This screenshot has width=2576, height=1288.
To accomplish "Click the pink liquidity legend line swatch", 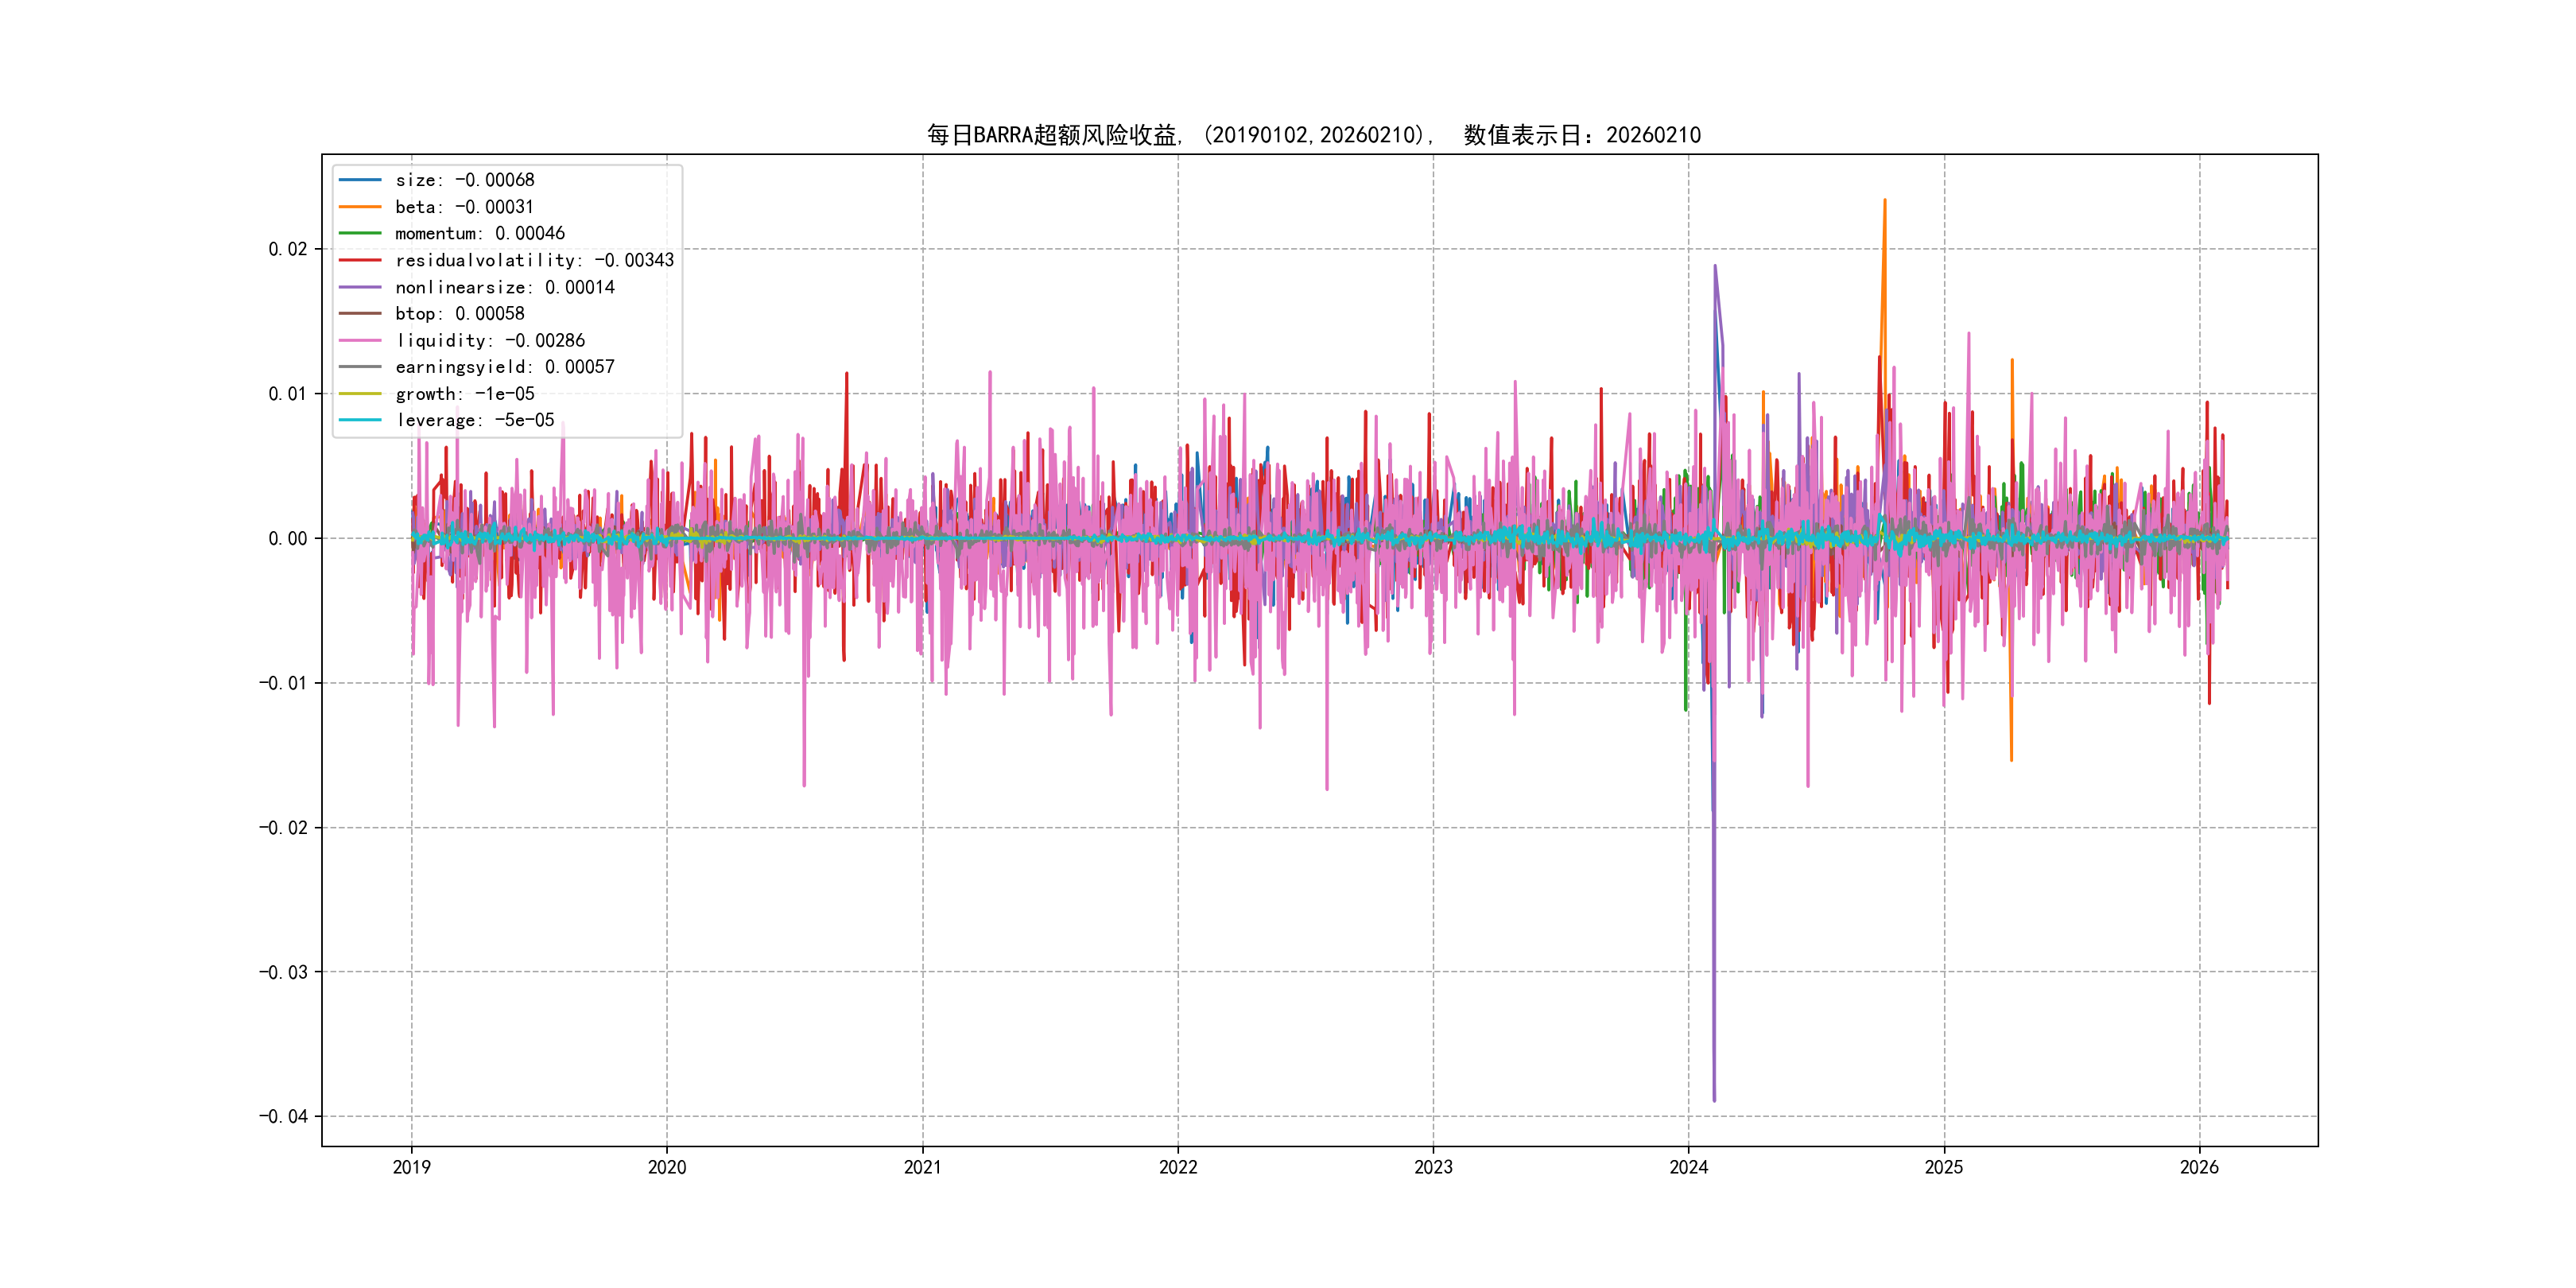I will (360, 340).
